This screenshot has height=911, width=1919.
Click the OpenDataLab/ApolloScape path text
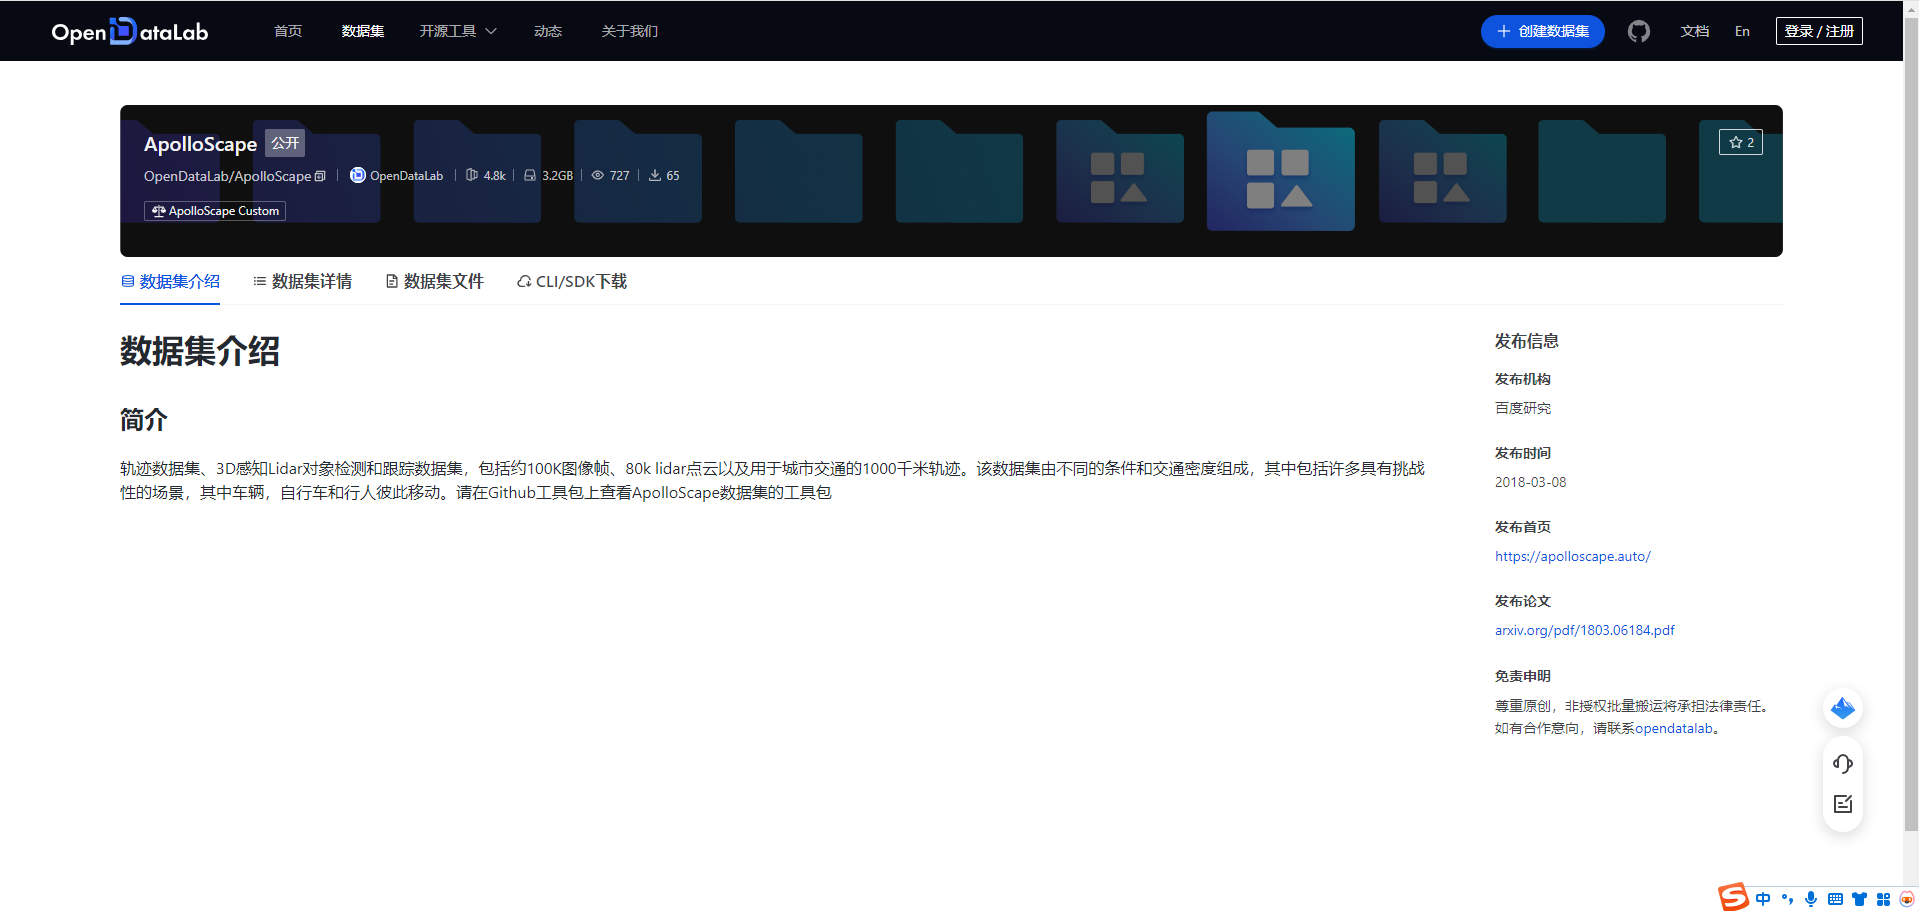[227, 176]
